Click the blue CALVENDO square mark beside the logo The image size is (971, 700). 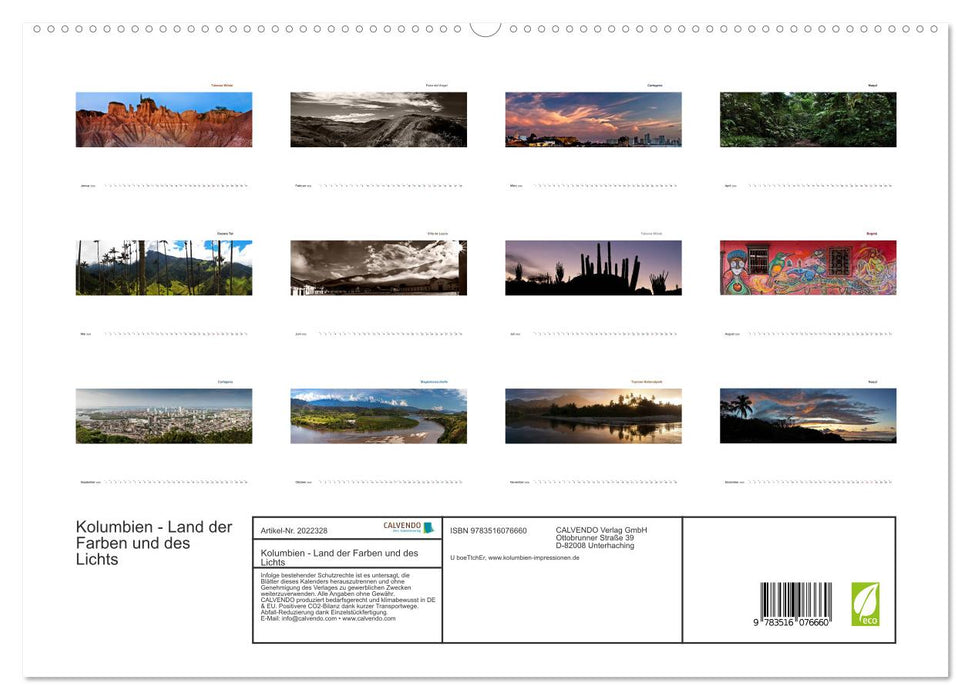pos(428,528)
